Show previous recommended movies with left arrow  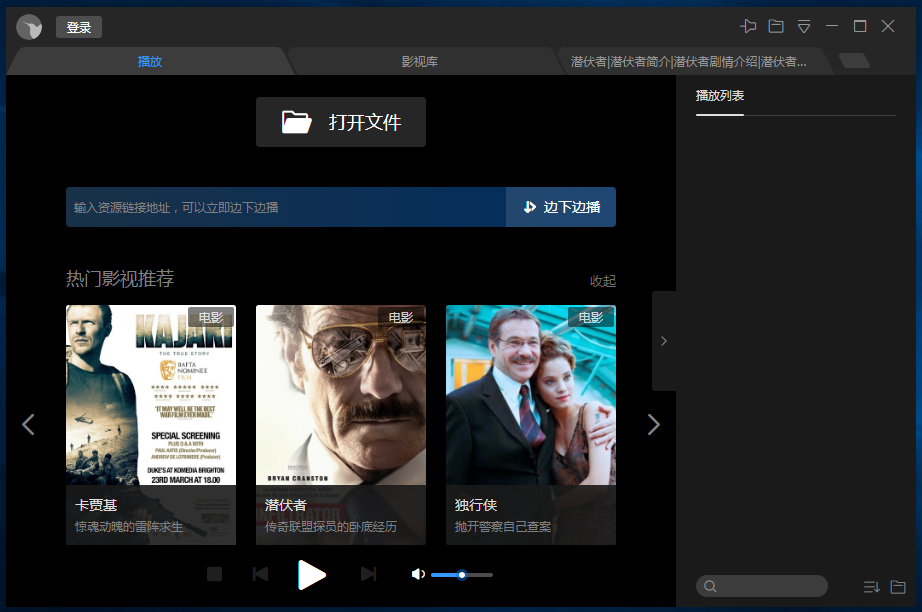click(x=28, y=425)
